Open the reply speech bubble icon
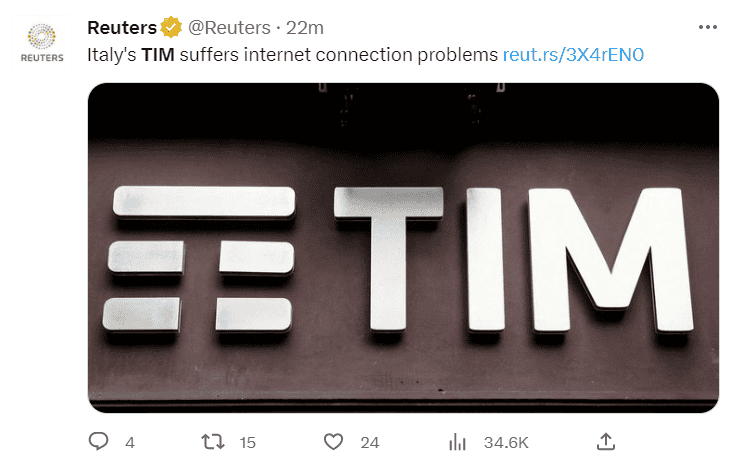This screenshot has width=740, height=467. [x=99, y=442]
